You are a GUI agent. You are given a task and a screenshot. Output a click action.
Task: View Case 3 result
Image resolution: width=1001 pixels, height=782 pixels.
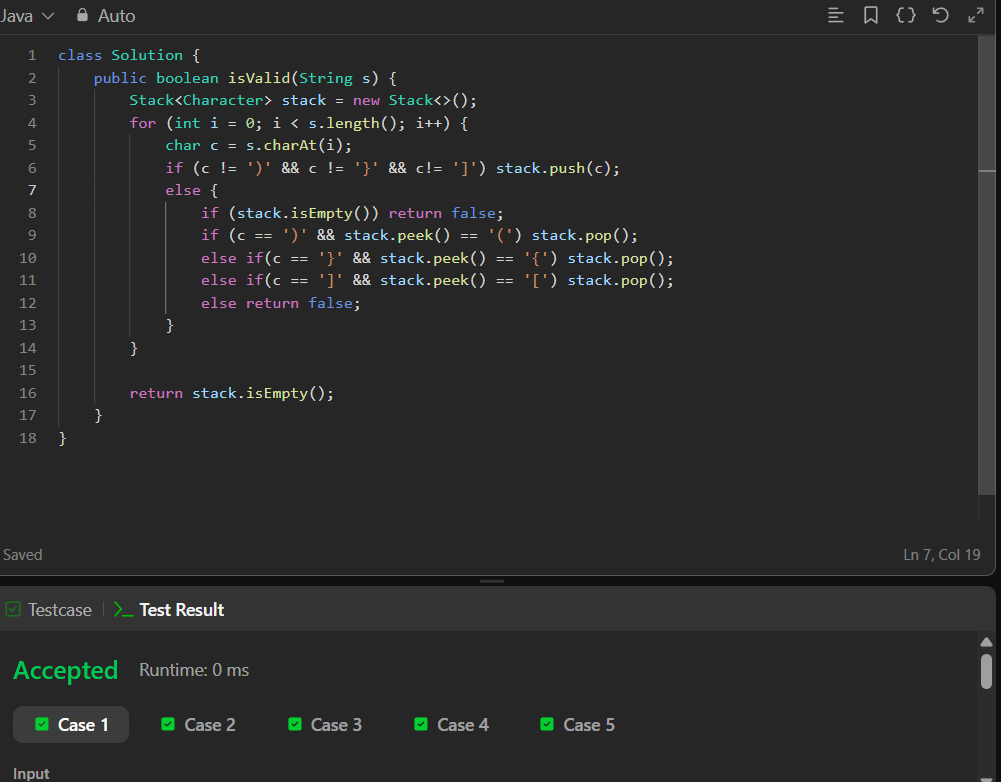[324, 725]
